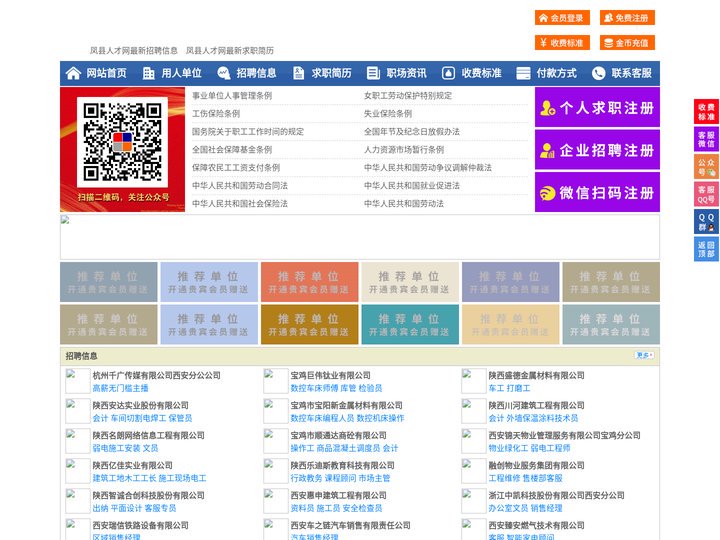The image size is (720, 540).
Task: Open 西安惠申建筑工程有限公司 listing
Action: [338, 495]
